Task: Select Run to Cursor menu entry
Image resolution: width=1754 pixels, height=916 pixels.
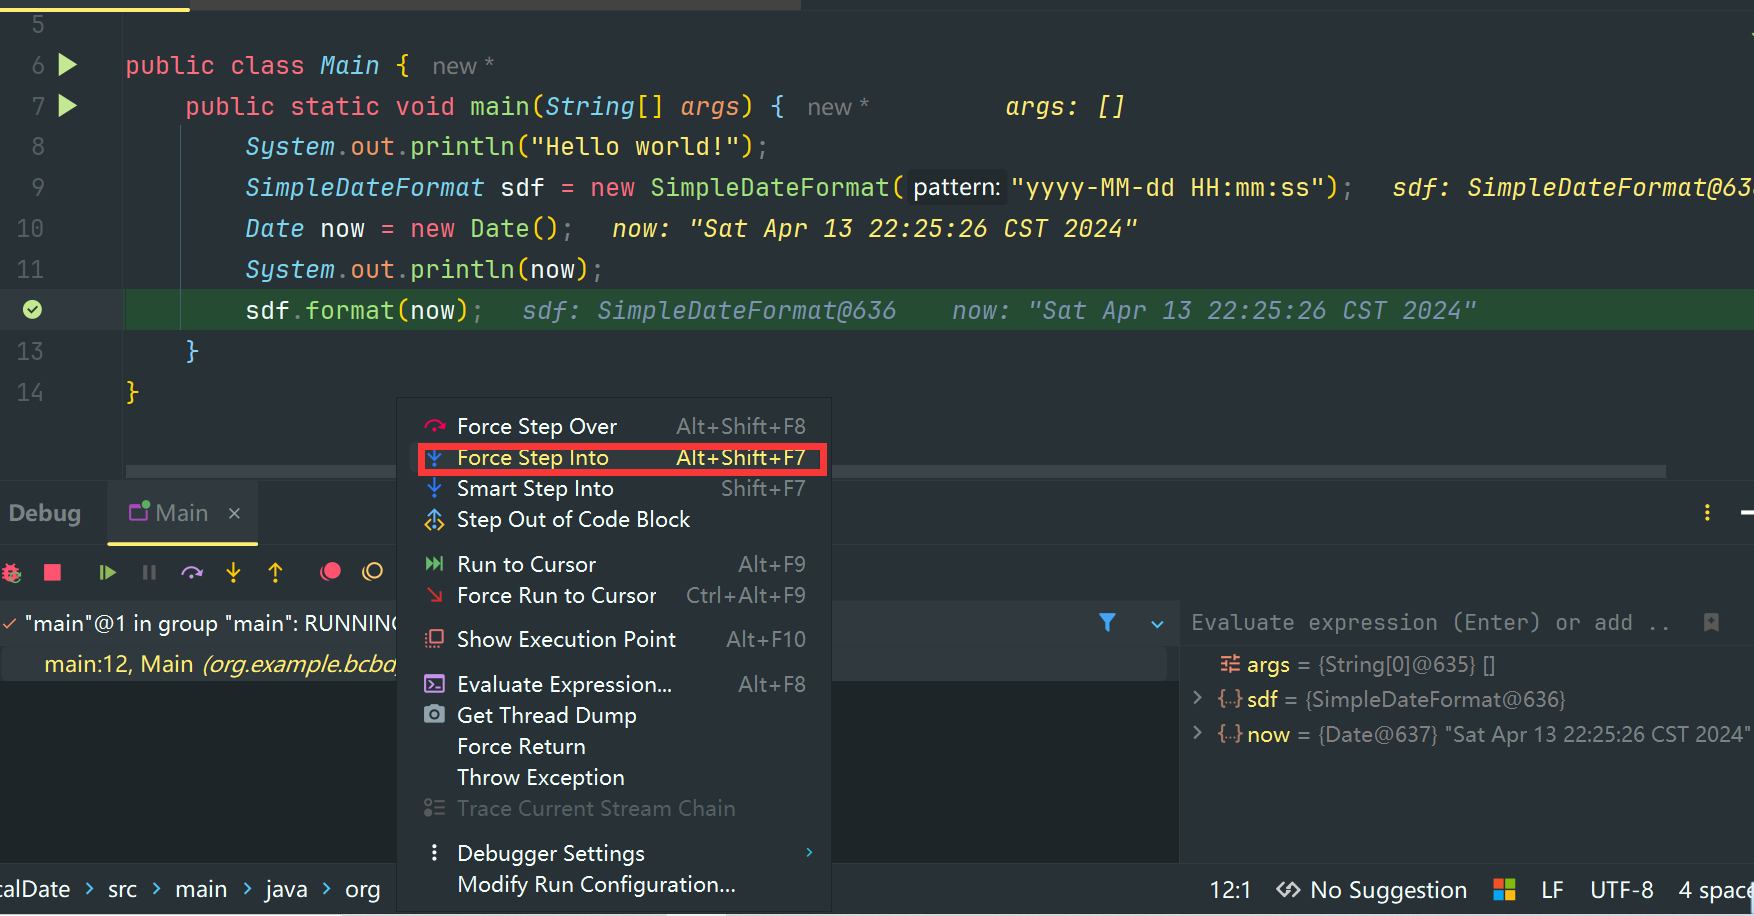Action: pyautogui.click(x=614, y=564)
